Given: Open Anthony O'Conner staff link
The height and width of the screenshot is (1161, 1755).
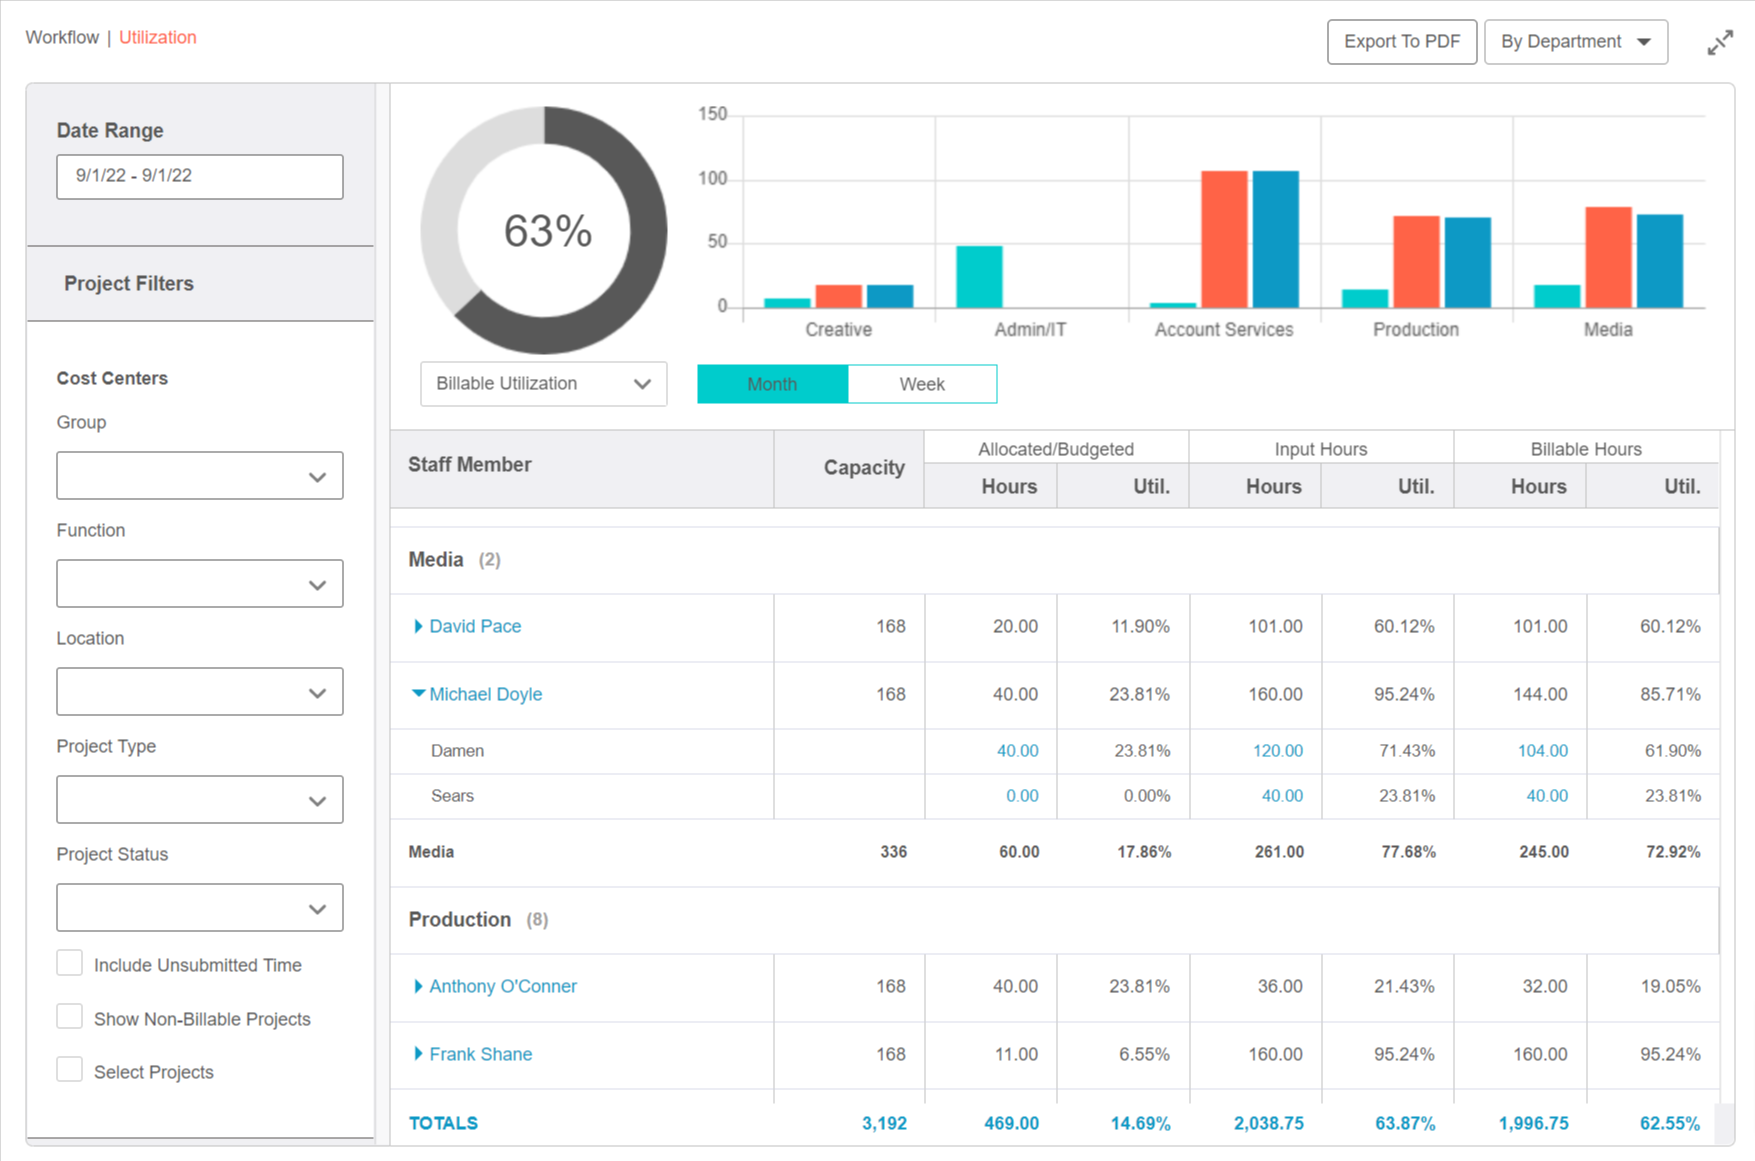Looking at the screenshot, I should click(x=503, y=986).
